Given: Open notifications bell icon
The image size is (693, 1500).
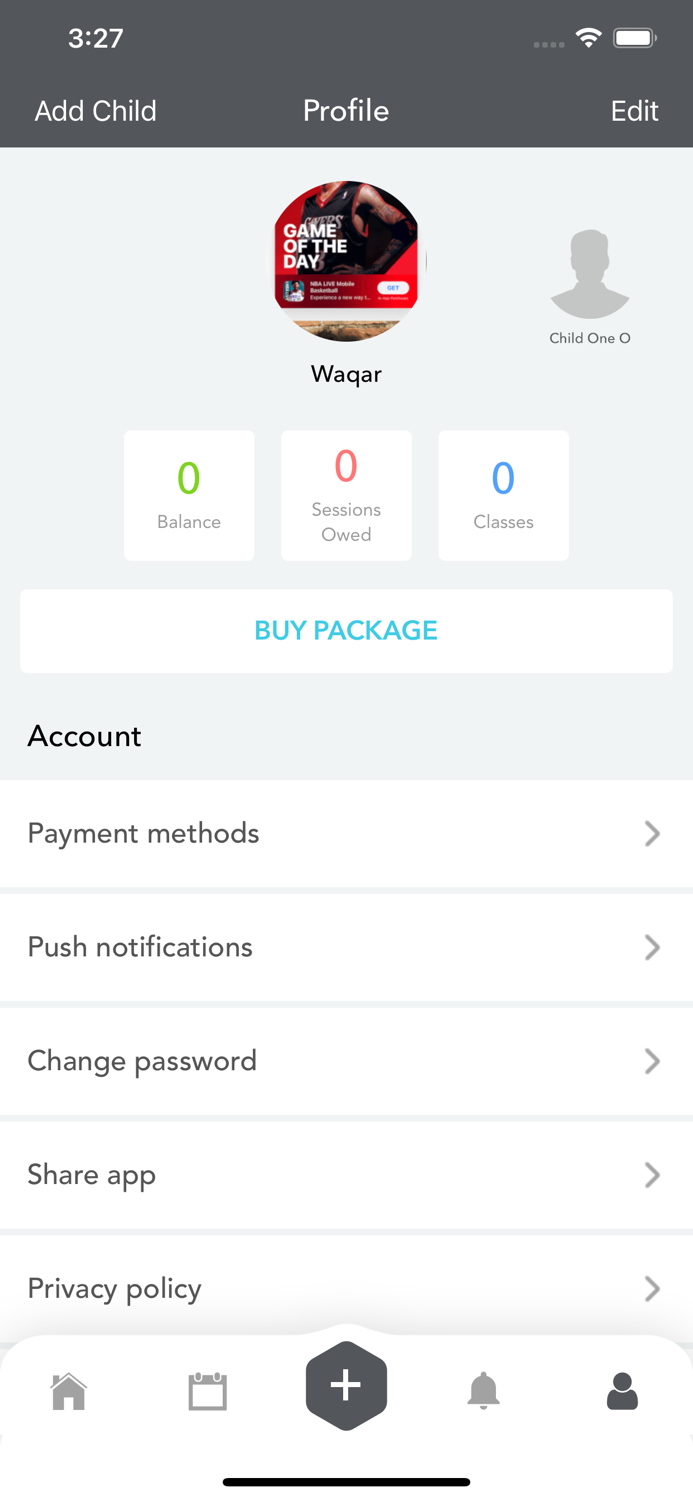Looking at the screenshot, I should point(484,1391).
